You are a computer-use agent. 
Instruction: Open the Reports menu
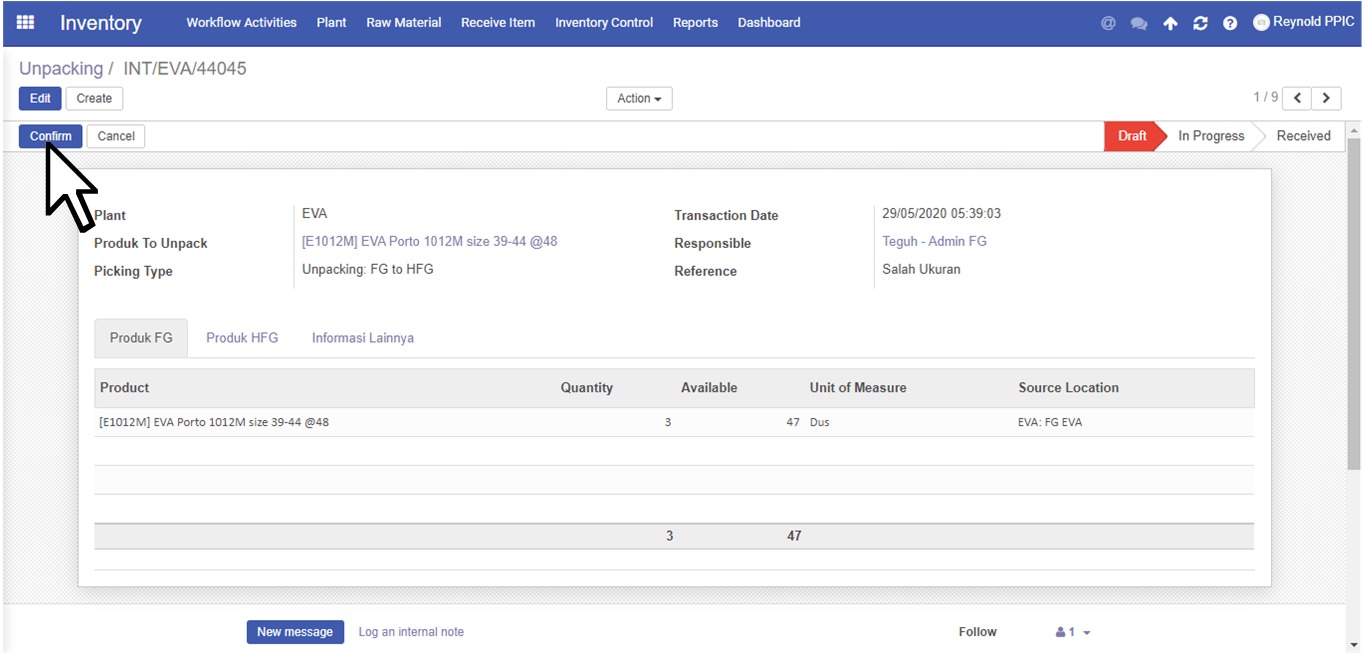click(695, 22)
